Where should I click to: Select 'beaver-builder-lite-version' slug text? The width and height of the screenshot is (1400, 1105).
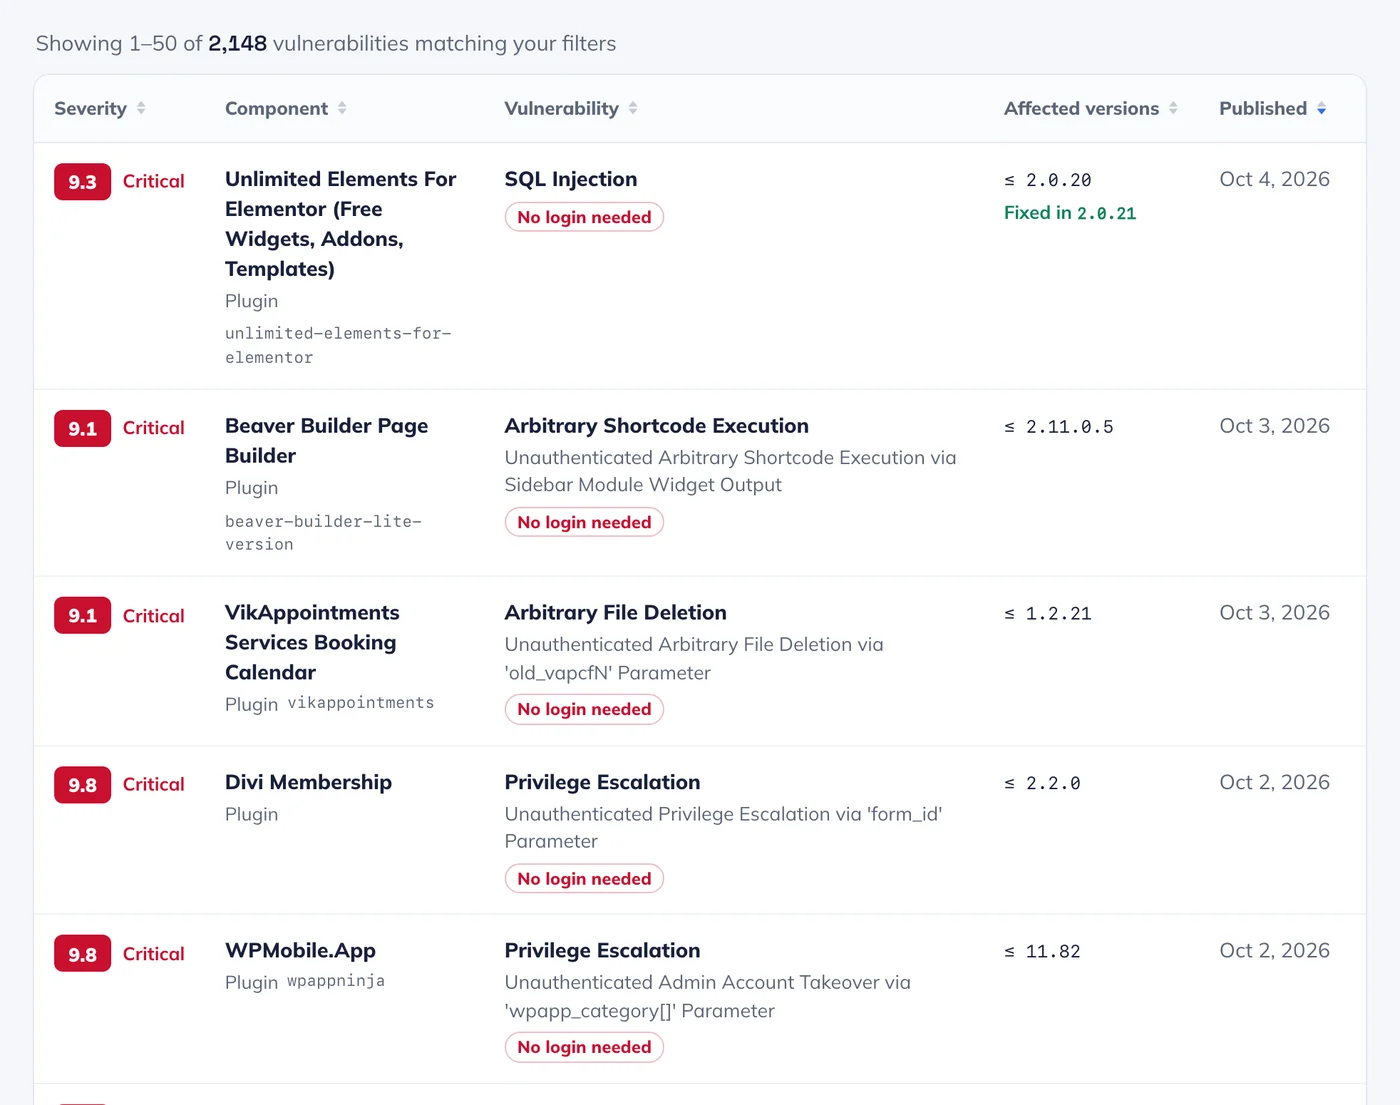click(323, 532)
